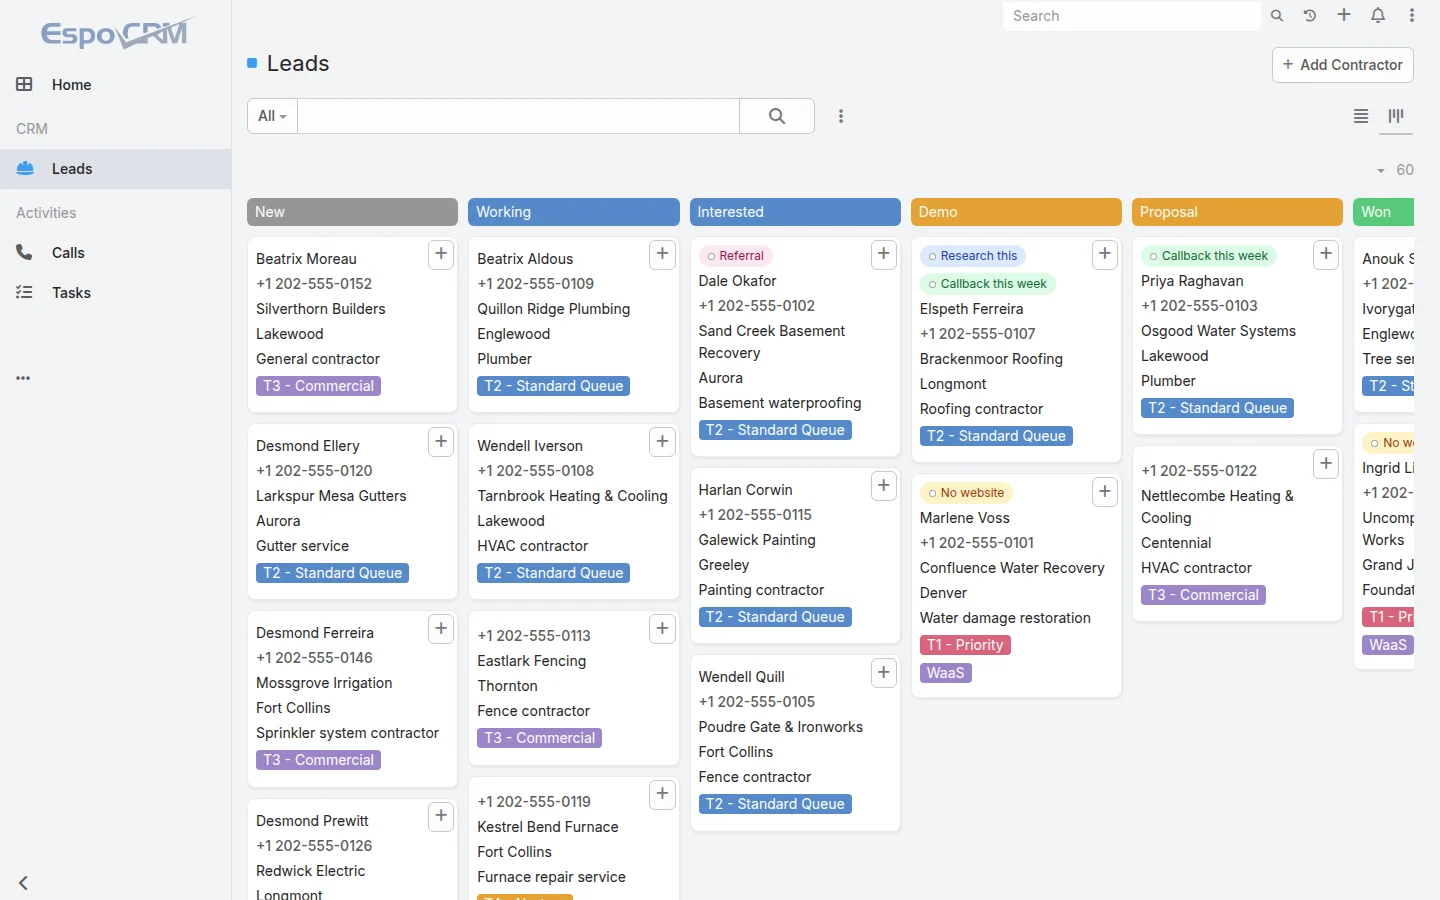Click Confluence Water Recovery text
The width and height of the screenshot is (1440, 900).
click(1012, 568)
